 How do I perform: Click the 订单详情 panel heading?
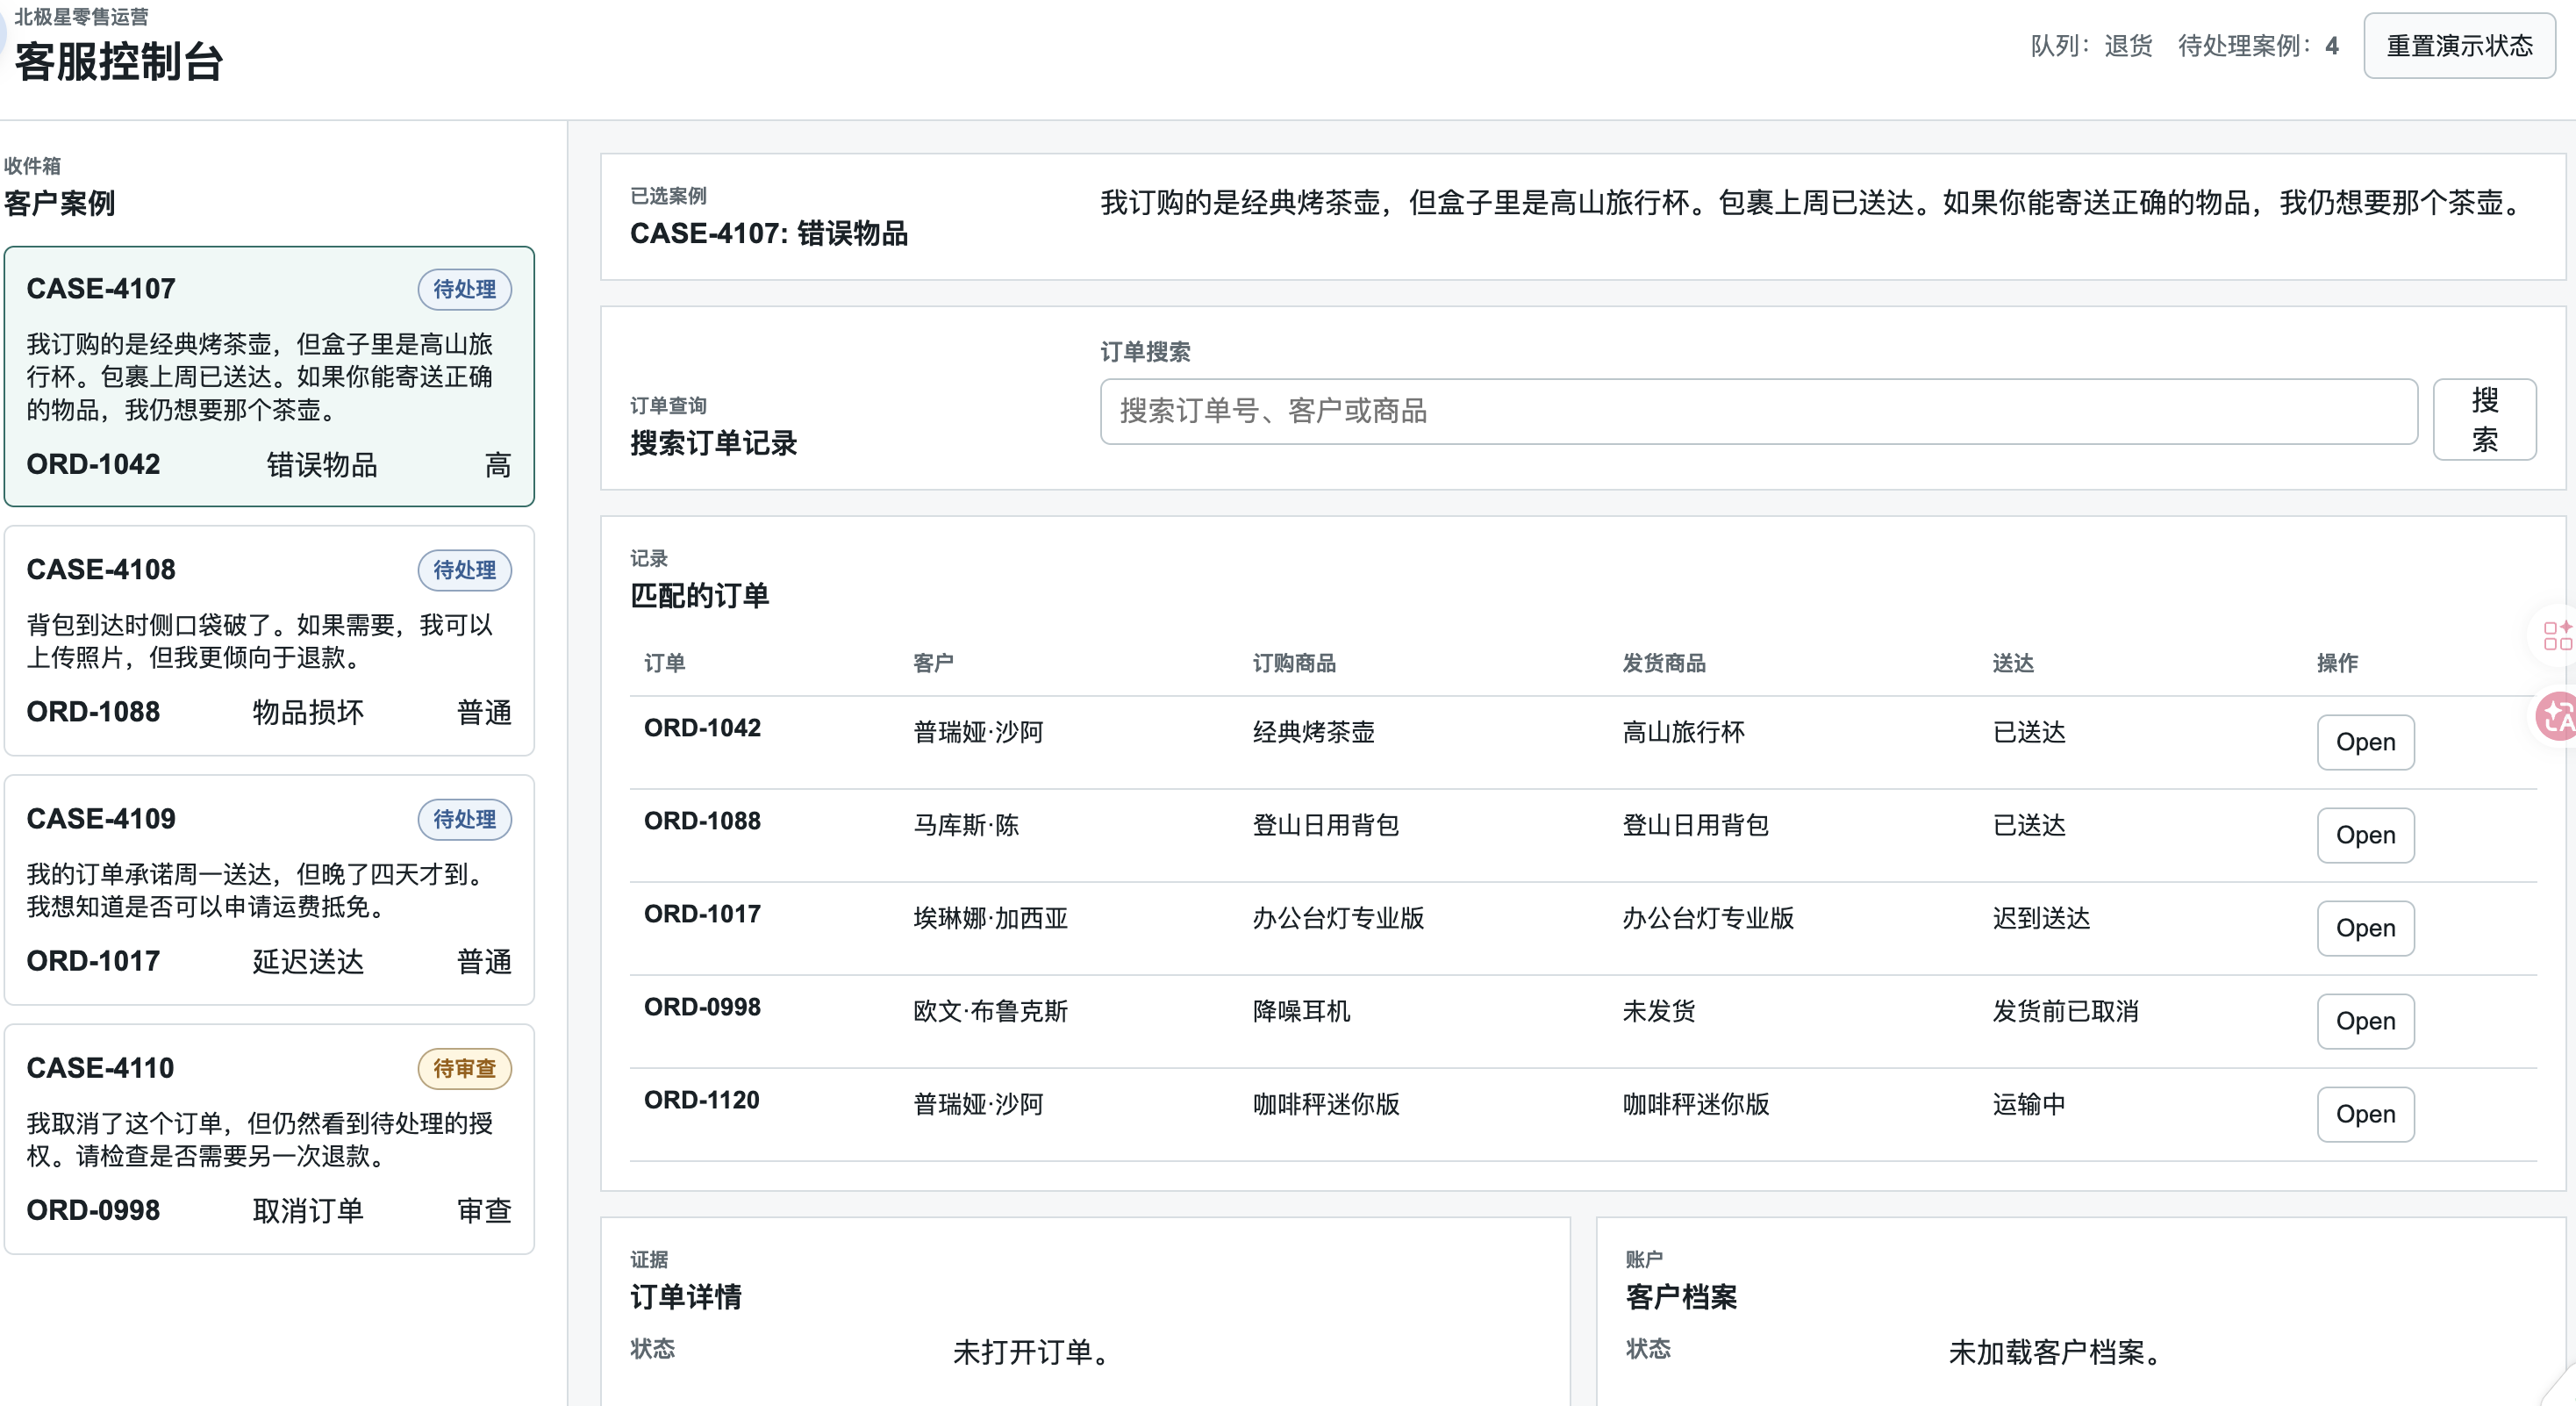point(686,1297)
